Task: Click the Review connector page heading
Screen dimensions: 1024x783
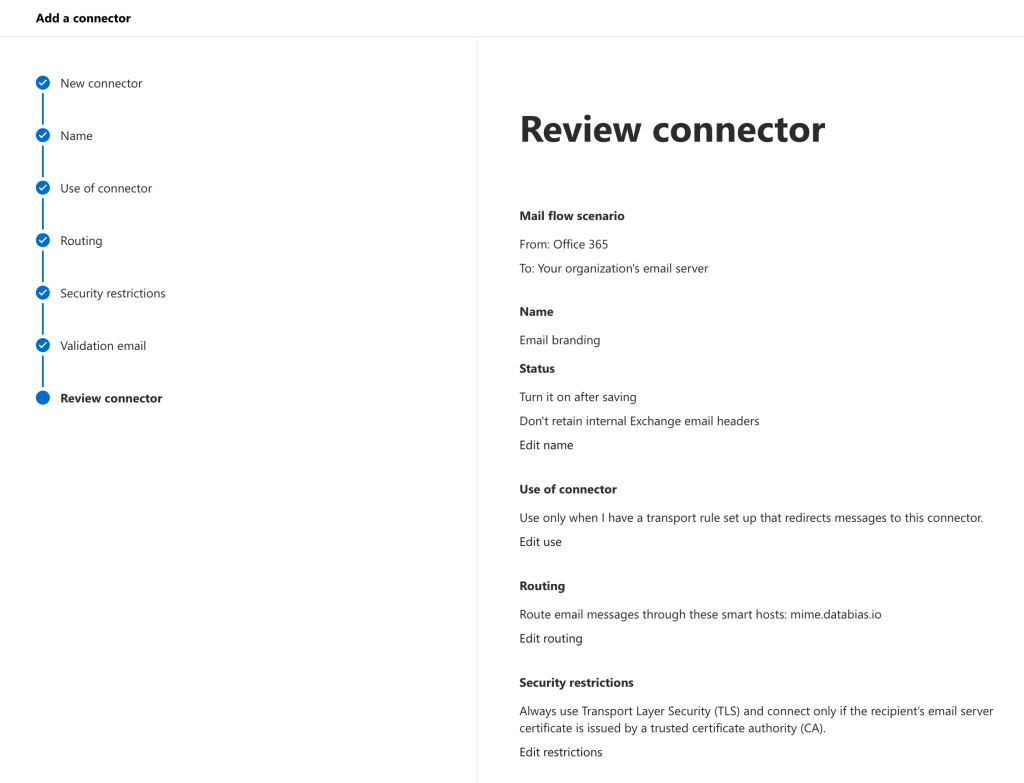Action: pyautogui.click(x=672, y=129)
